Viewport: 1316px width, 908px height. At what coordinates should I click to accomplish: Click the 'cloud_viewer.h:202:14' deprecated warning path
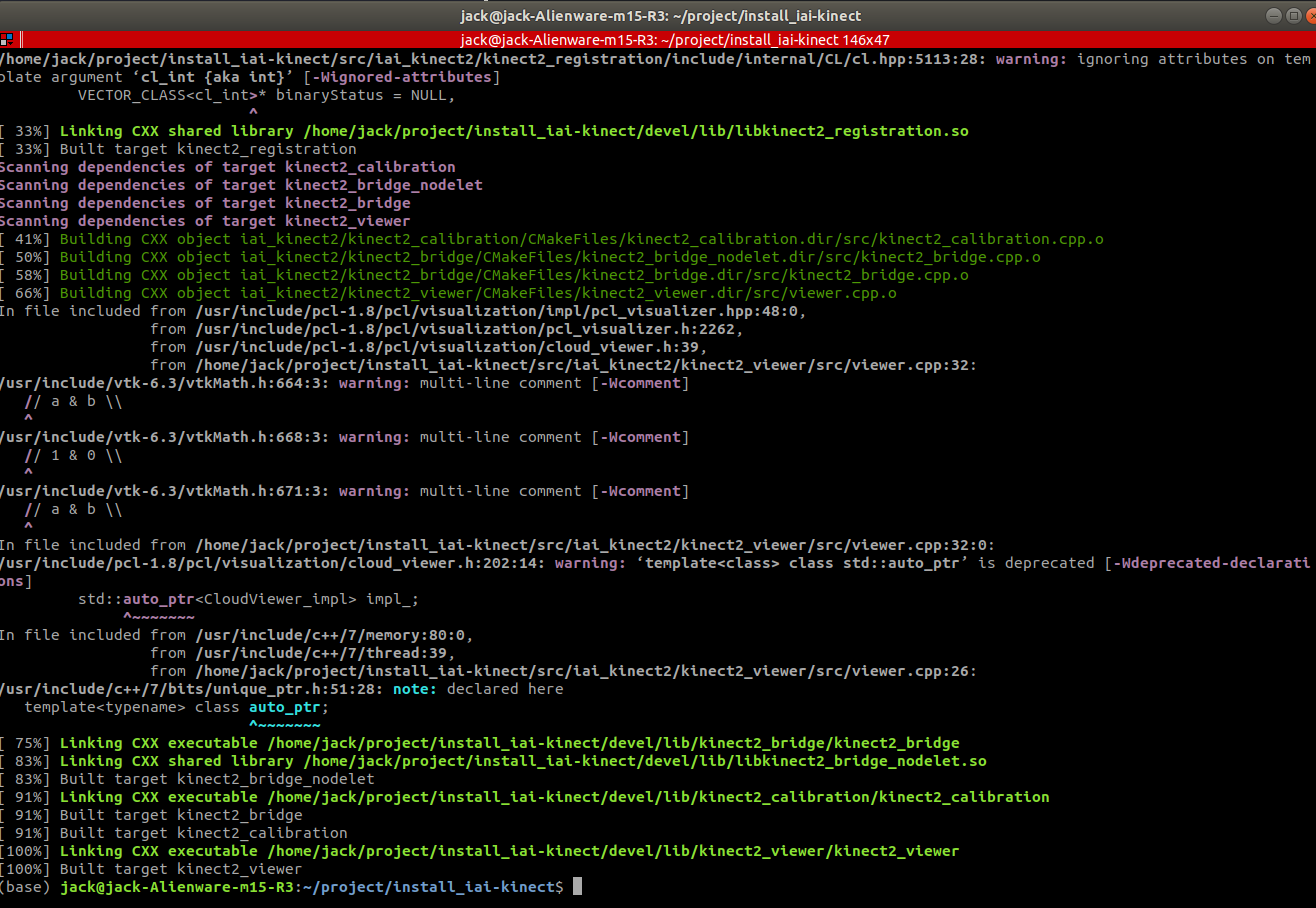273,563
